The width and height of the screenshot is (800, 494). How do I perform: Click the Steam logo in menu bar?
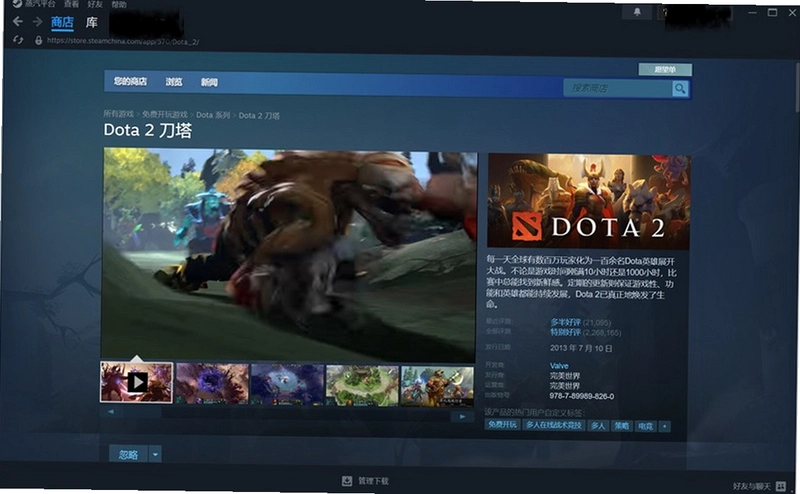click(17, 4)
